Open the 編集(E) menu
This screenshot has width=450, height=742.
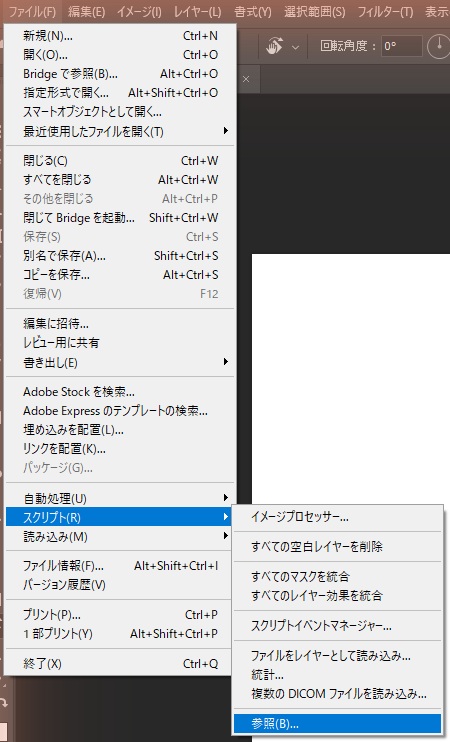click(x=86, y=11)
